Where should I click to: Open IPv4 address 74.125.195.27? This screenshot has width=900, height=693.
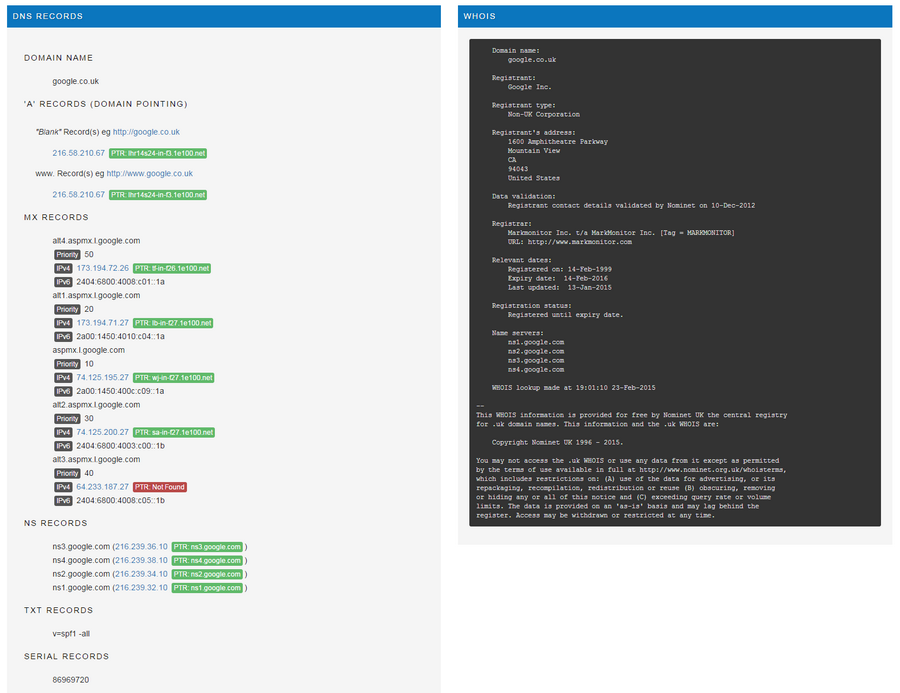coord(103,377)
